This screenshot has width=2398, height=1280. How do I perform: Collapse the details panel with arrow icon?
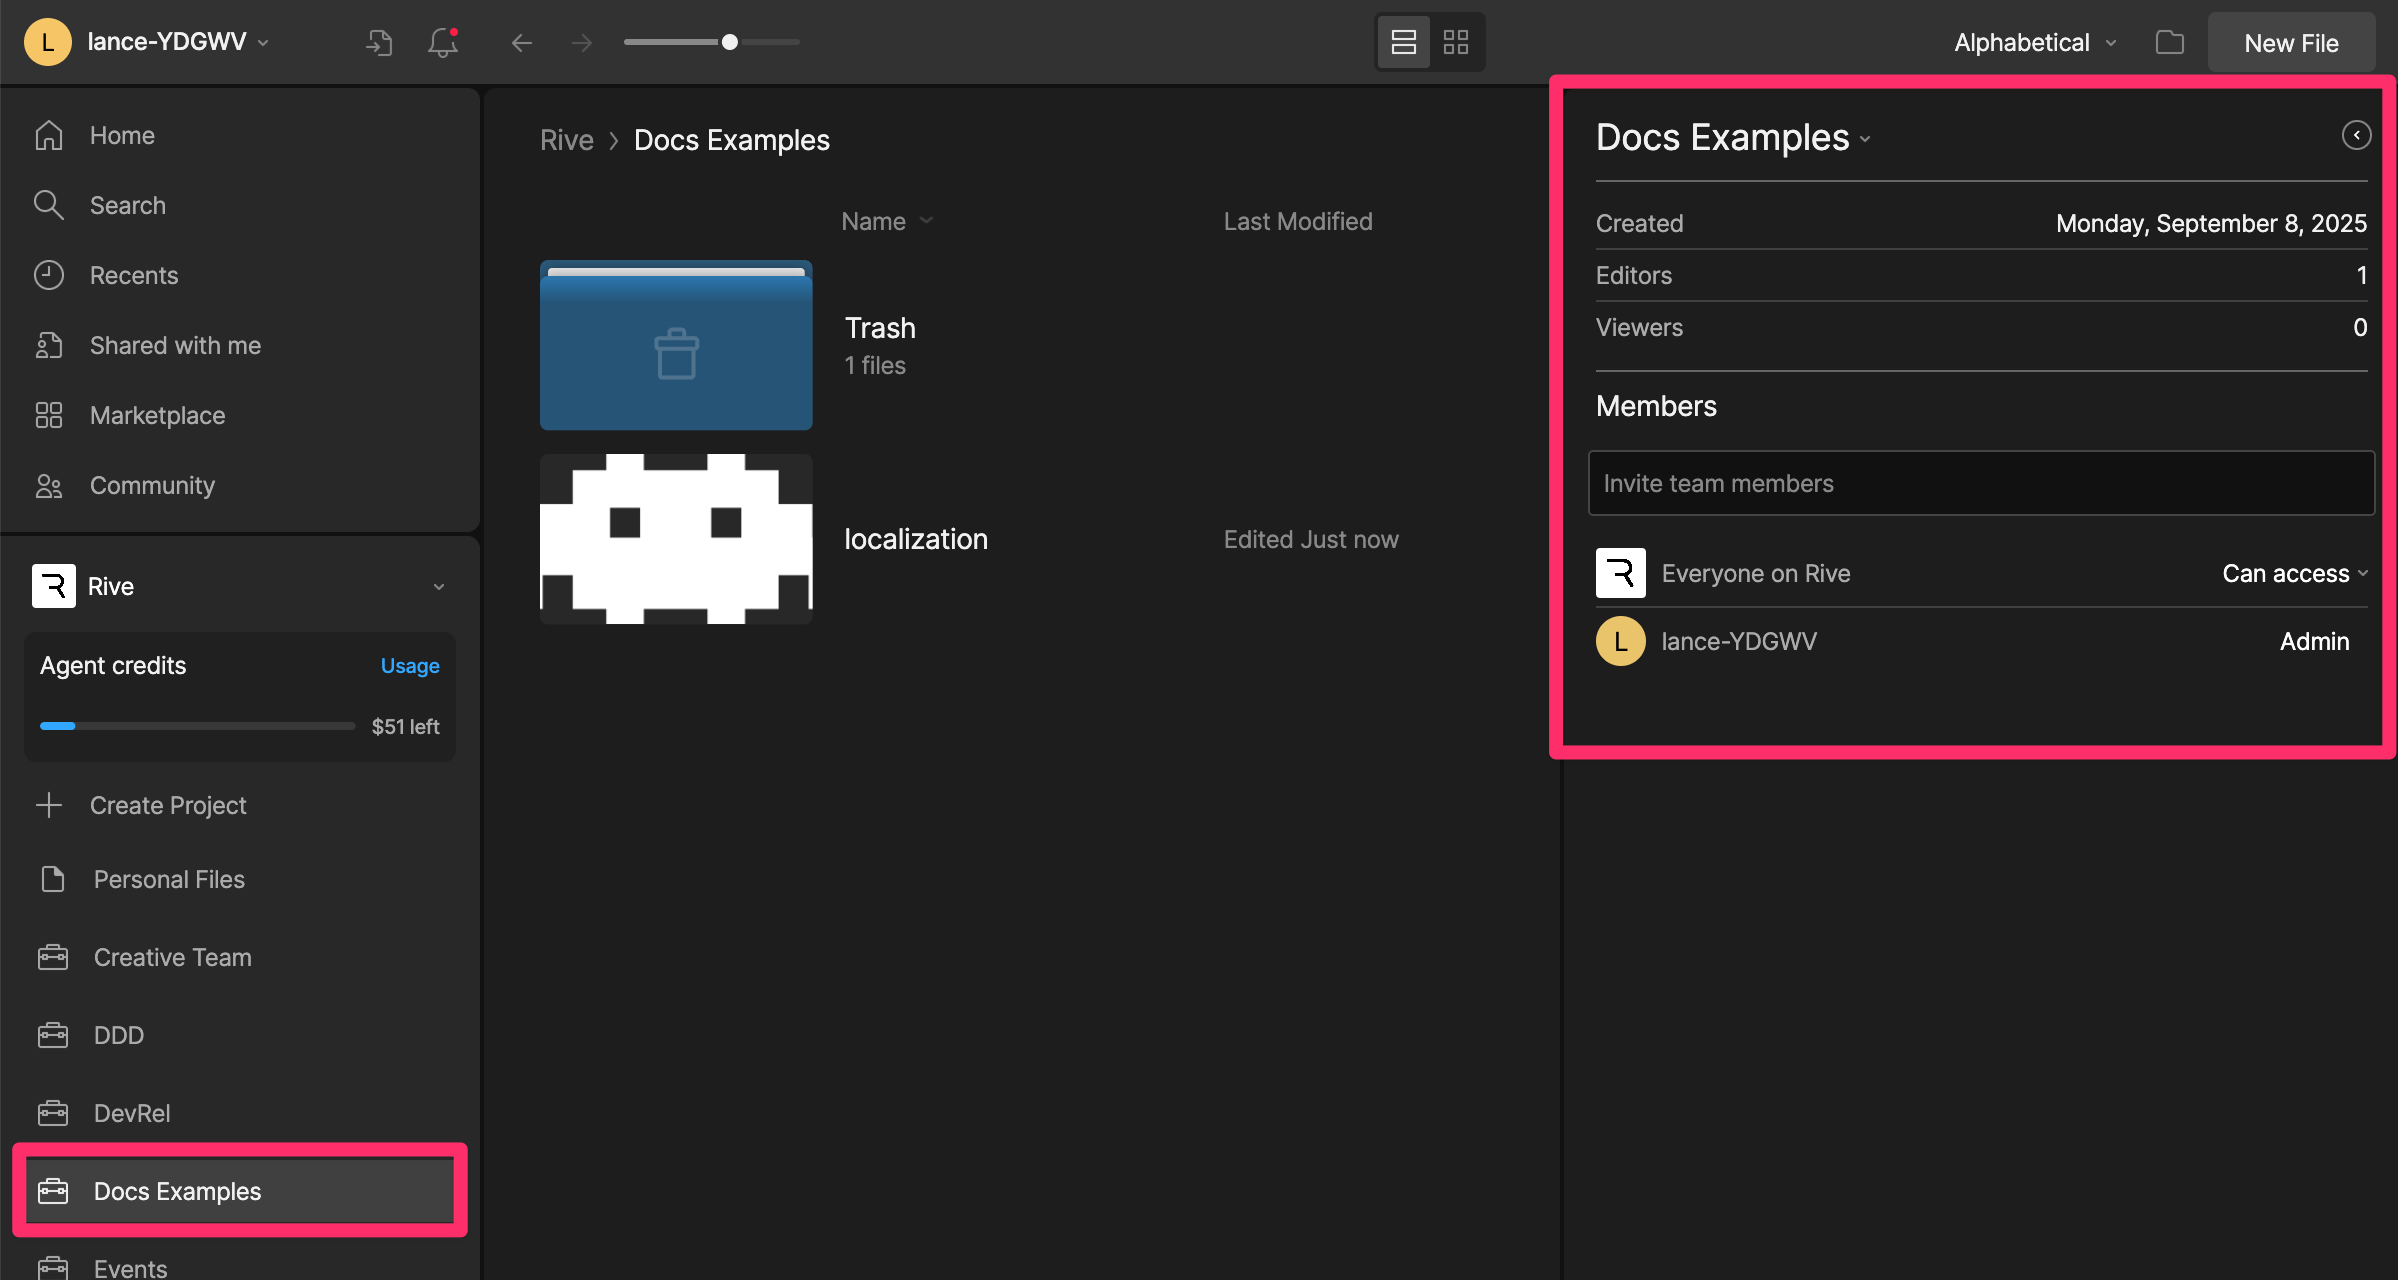[x=2355, y=135]
